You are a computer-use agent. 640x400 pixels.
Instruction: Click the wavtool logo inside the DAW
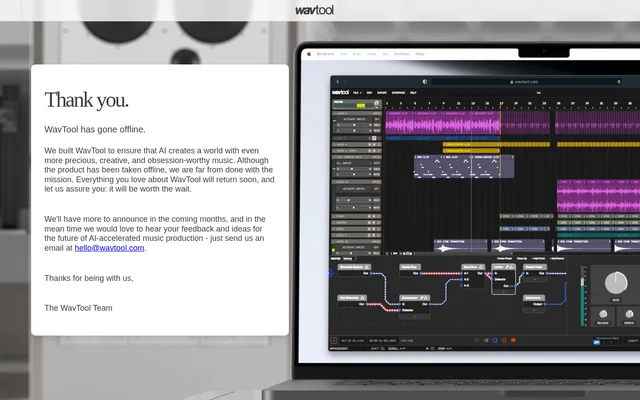(x=340, y=92)
